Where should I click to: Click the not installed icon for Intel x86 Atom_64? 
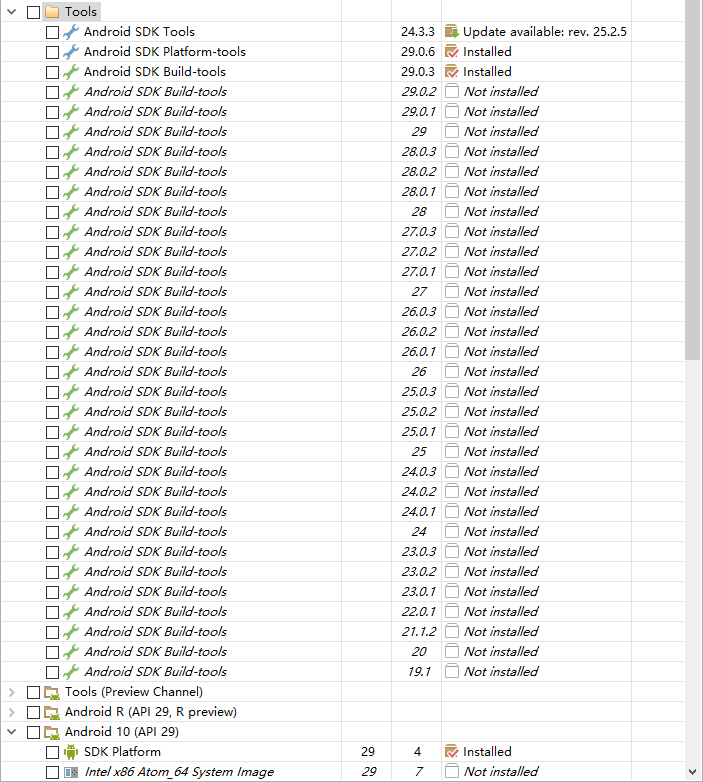452,772
